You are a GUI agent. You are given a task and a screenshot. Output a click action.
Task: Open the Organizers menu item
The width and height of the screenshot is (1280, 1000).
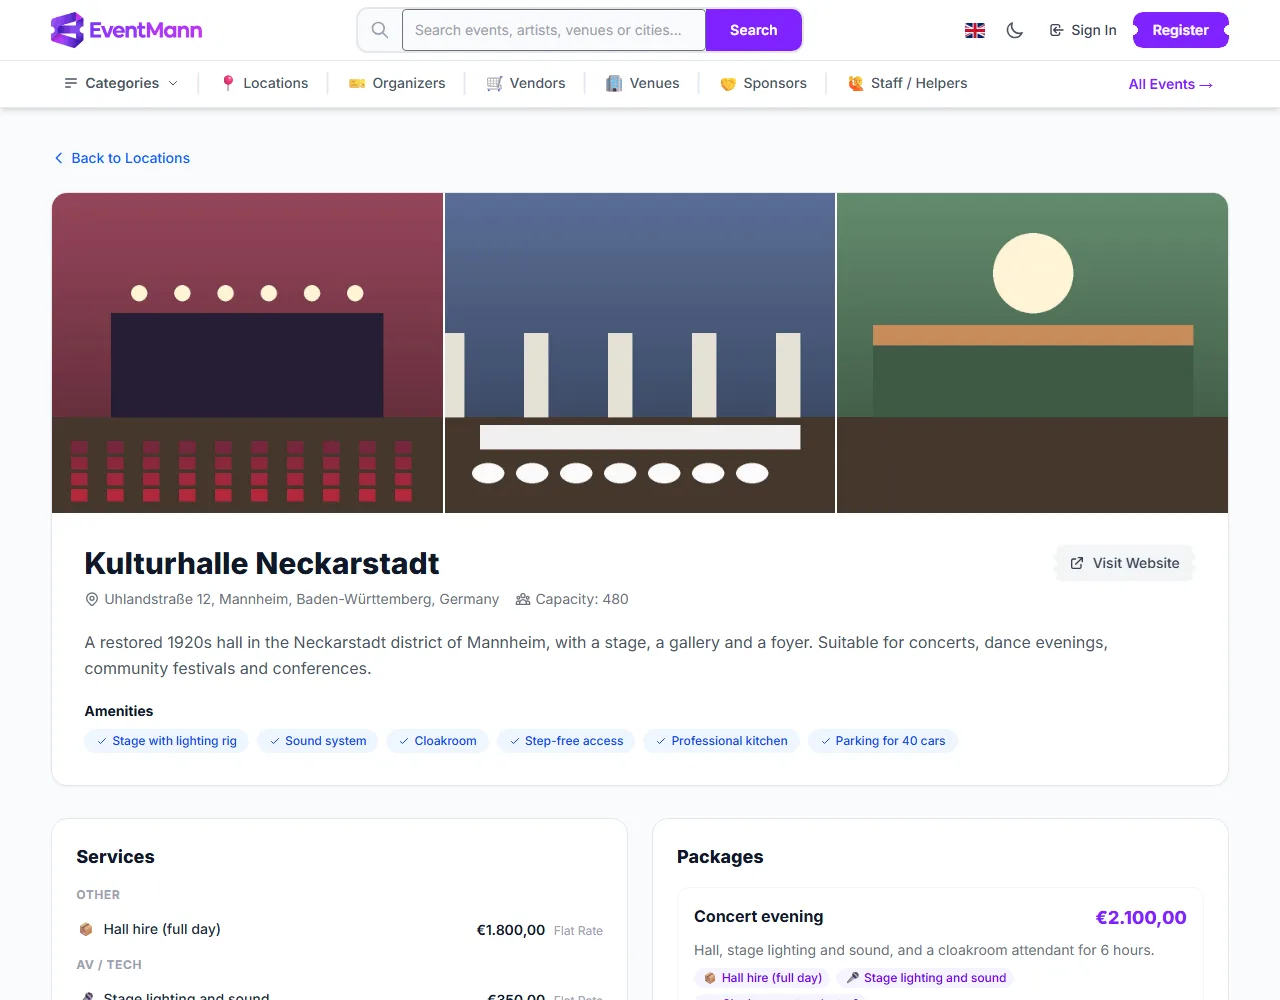click(397, 83)
